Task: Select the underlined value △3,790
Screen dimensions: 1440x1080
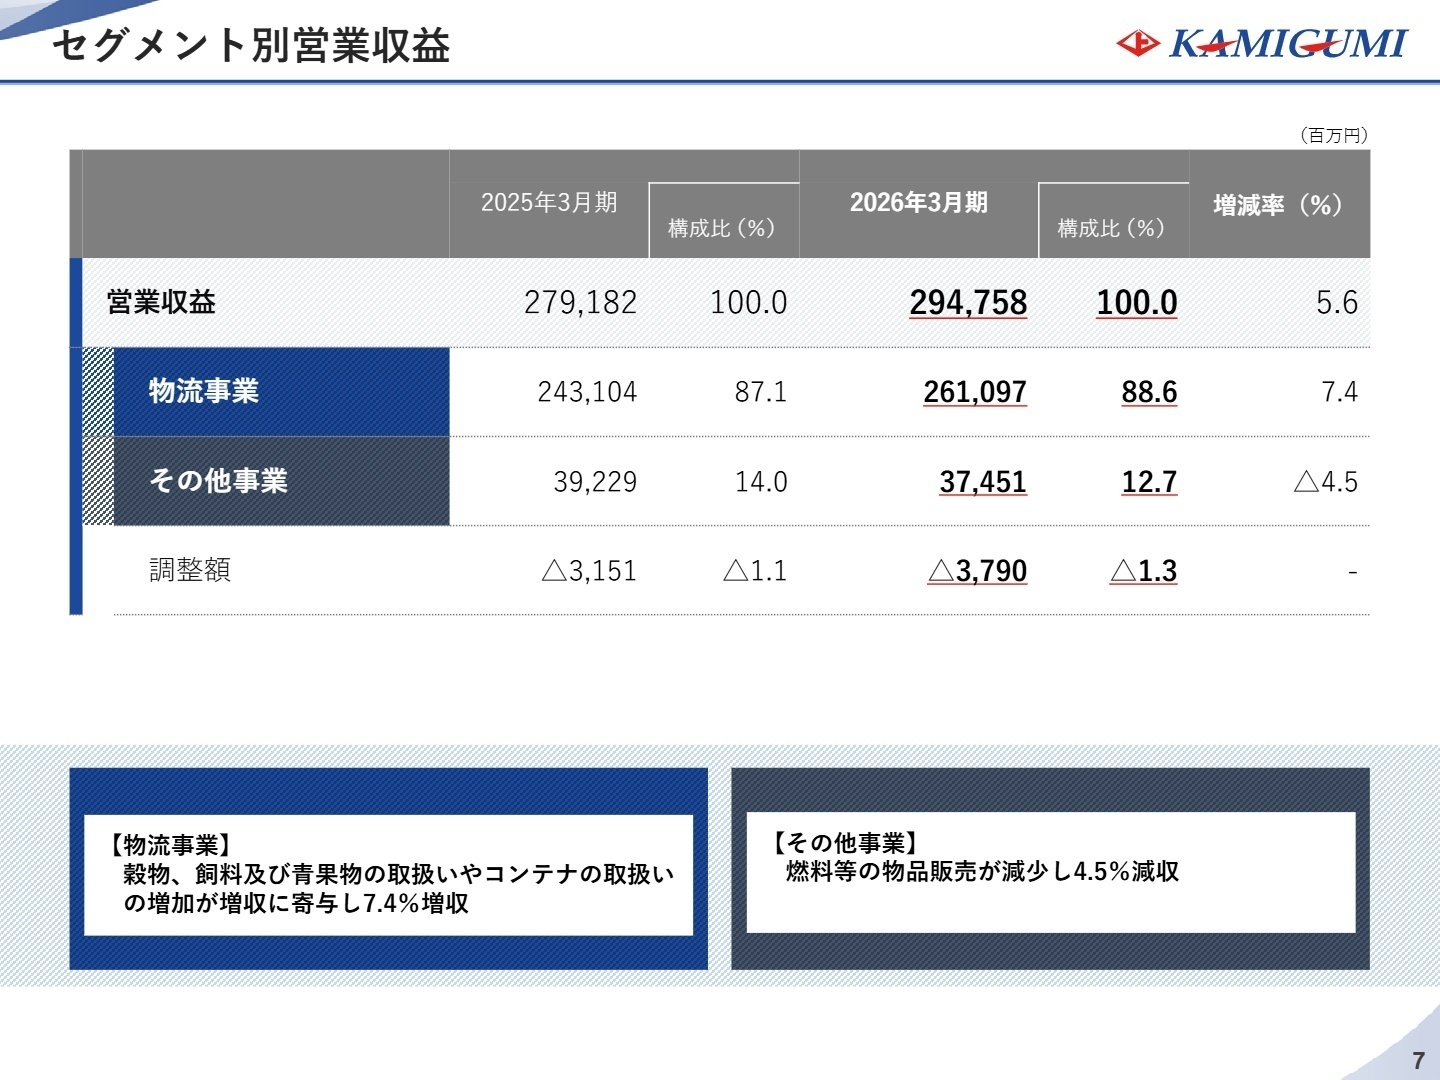Action: pos(977,570)
